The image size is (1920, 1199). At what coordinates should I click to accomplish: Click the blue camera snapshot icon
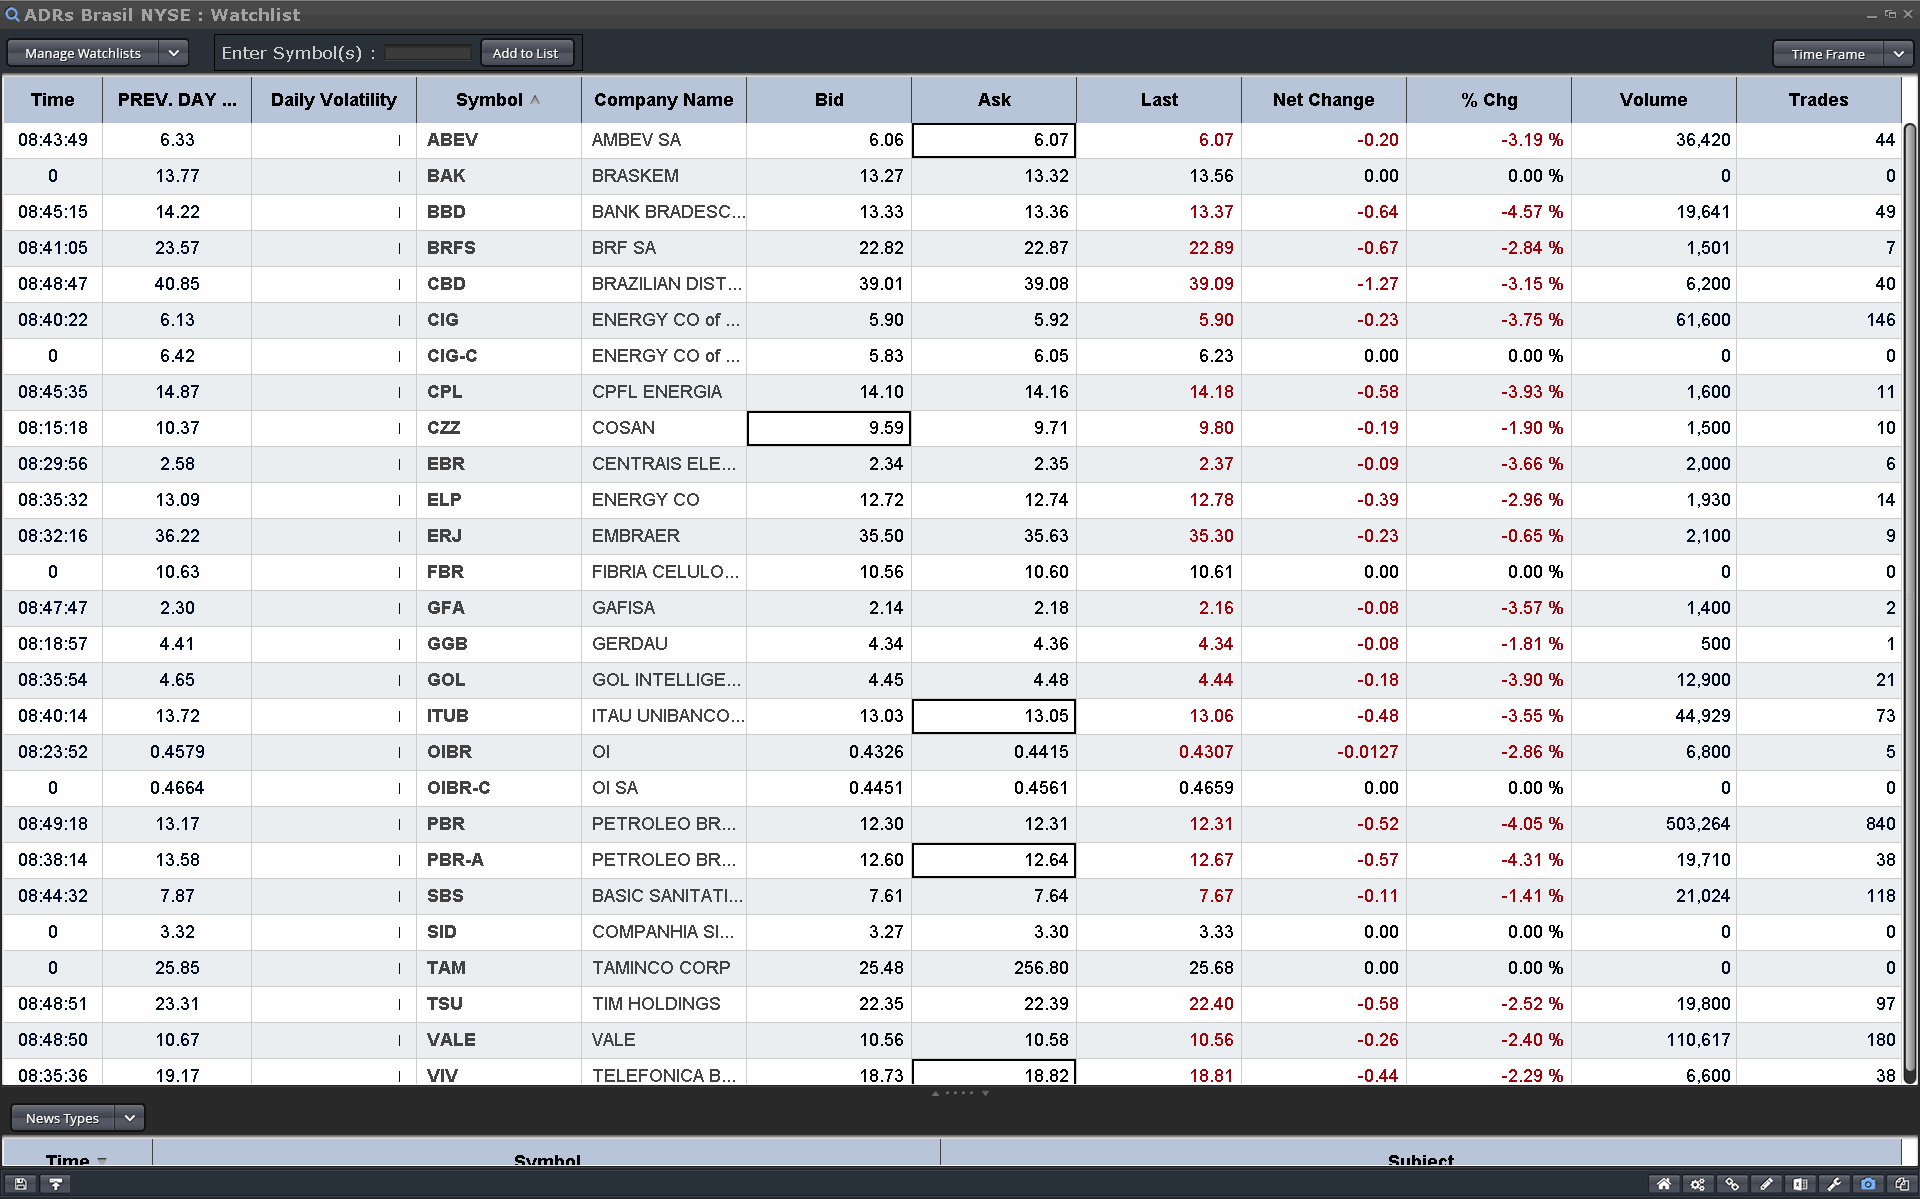[1868, 1184]
